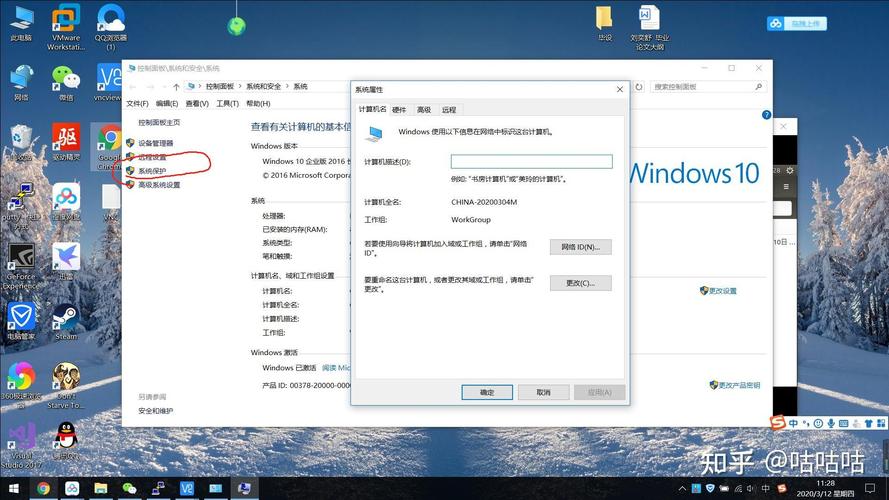Open the Recycle Bin desktop icon

(x=21, y=142)
